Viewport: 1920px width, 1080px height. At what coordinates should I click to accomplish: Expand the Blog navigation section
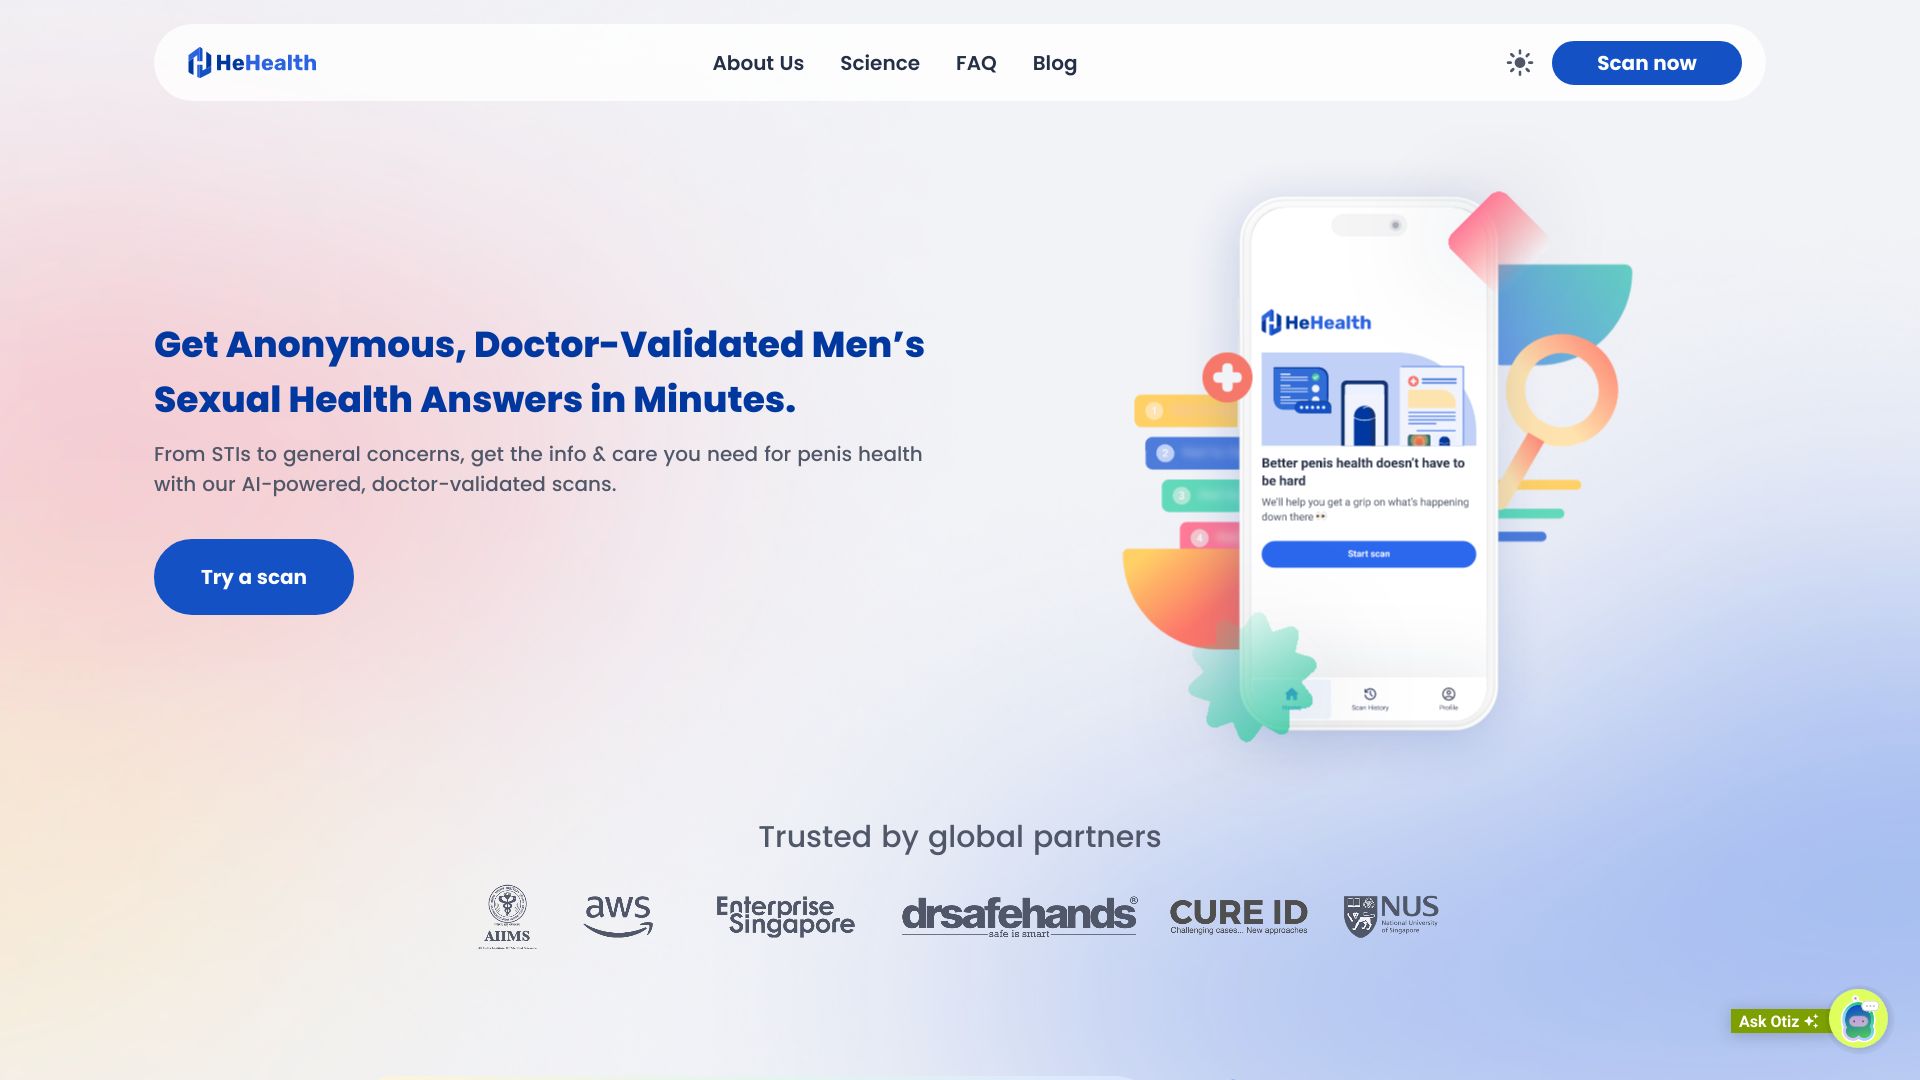[1054, 62]
